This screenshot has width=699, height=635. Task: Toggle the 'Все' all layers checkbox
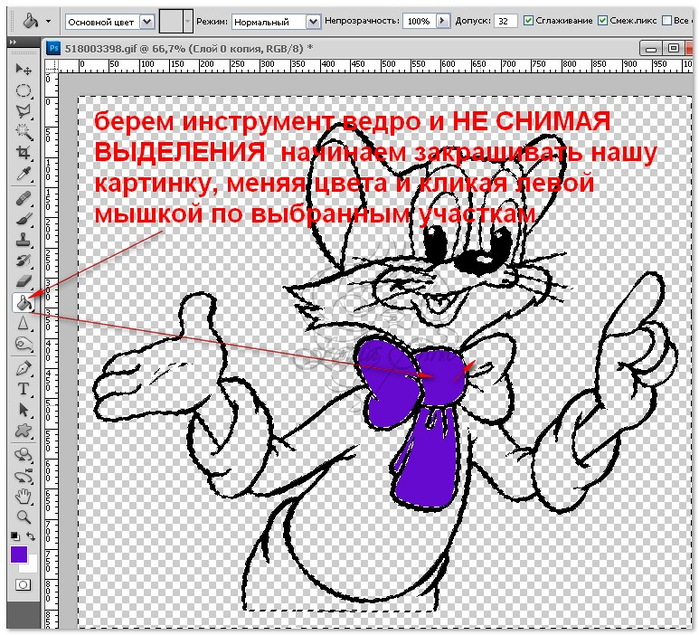coord(667,21)
